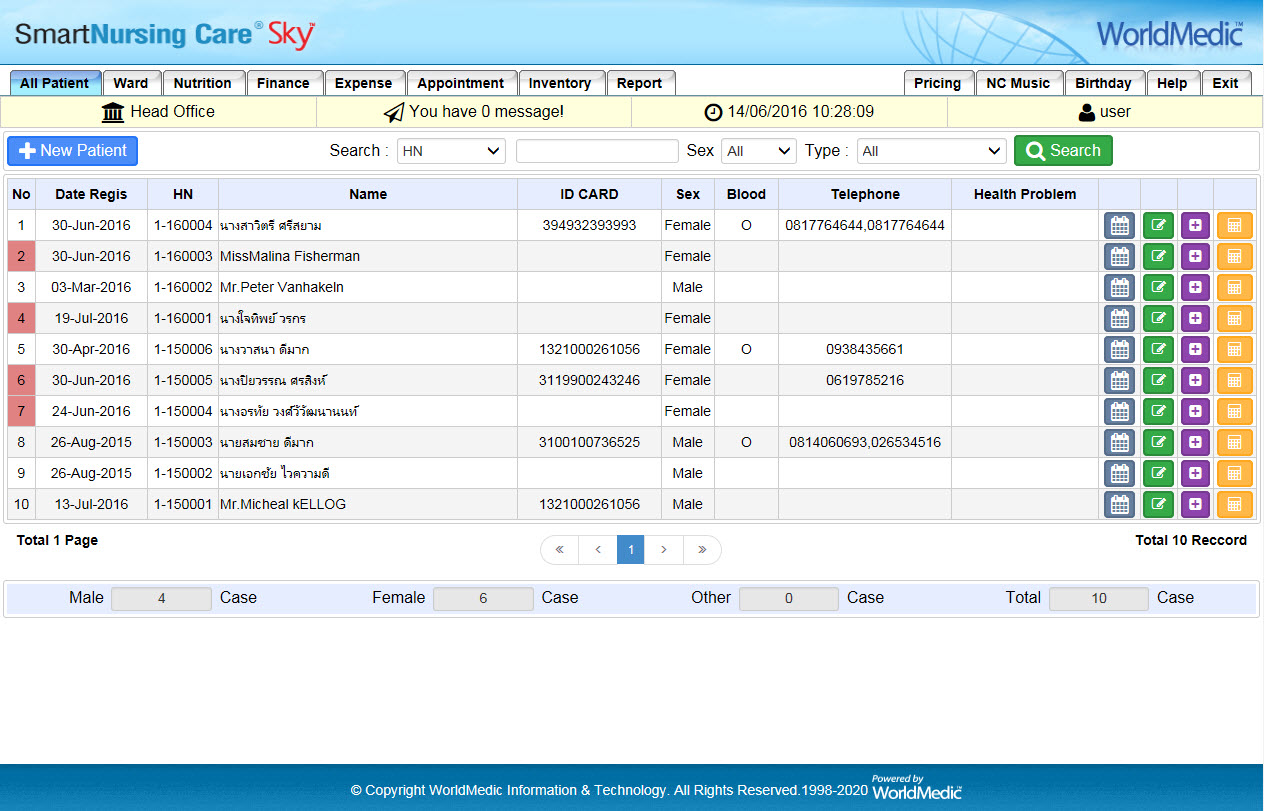Select page 1 in pagination
Image resolution: width=1264 pixels, height=811 pixels.
click(x=631, y=550)
